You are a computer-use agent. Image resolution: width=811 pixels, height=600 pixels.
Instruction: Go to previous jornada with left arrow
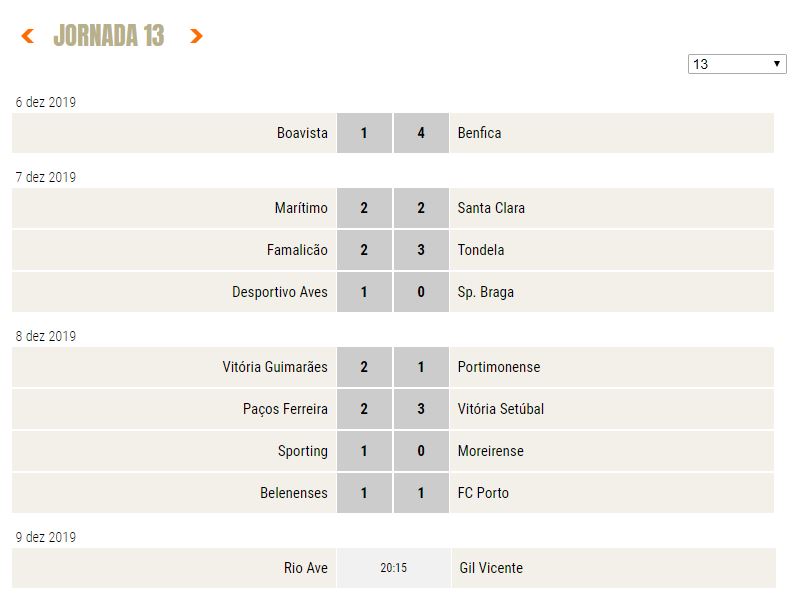pyautogui.click(x=27, y=36)
